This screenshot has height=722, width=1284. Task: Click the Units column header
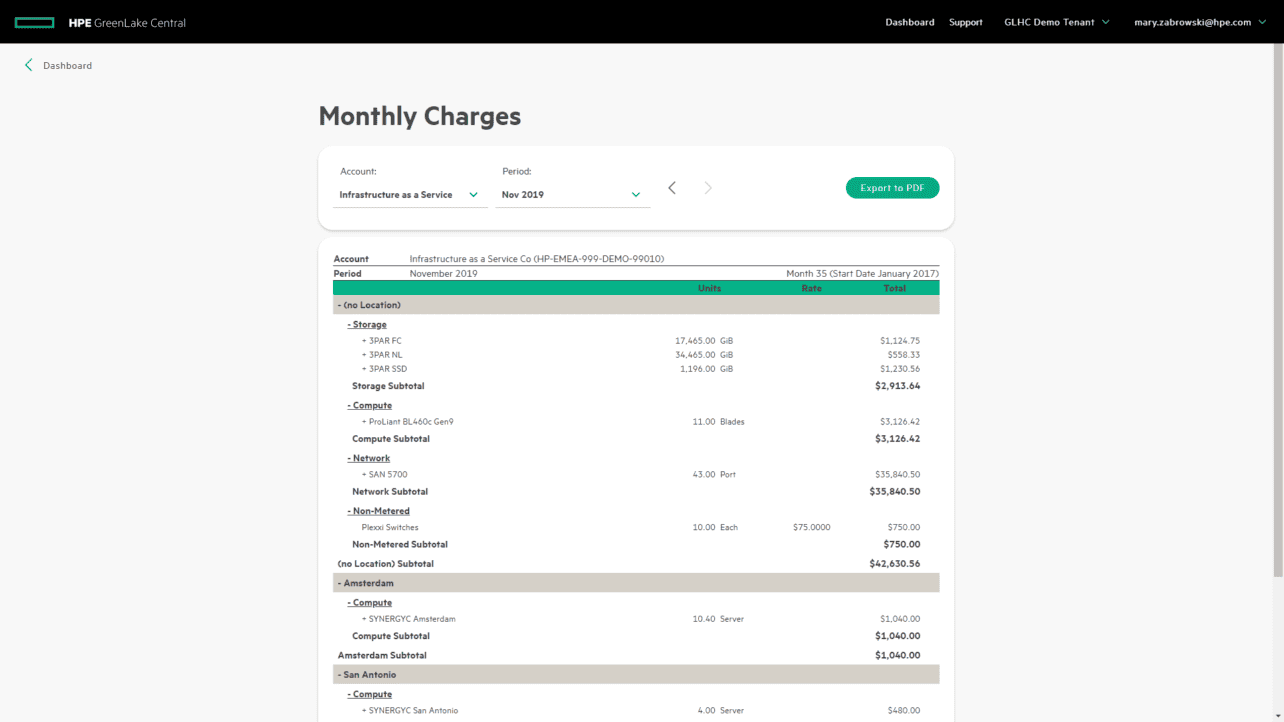(709, 288)
